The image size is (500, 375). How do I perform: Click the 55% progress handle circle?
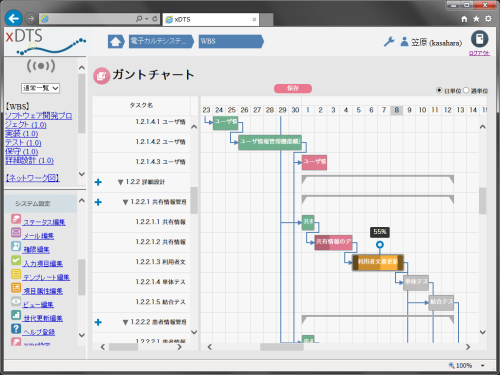380,245
